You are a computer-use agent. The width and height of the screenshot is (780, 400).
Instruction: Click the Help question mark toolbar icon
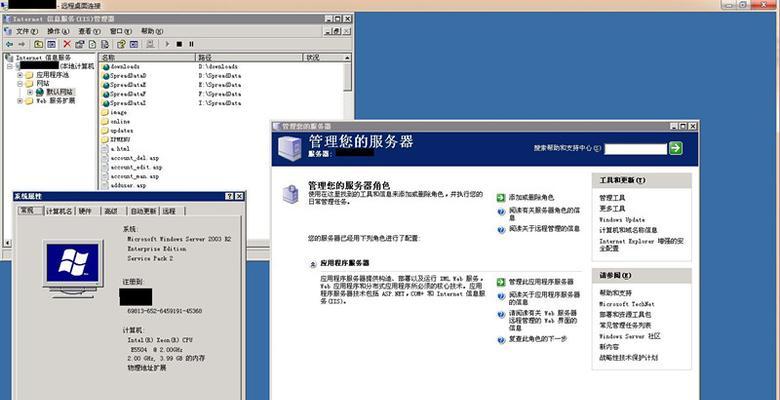[121, 44]
